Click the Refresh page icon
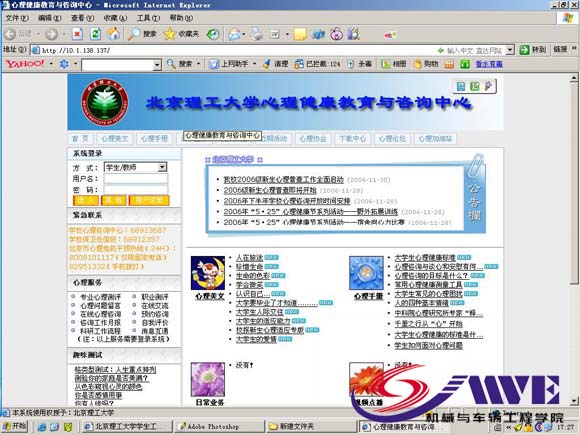Screen dimensions: 580x435 click(x=96, y=34)
